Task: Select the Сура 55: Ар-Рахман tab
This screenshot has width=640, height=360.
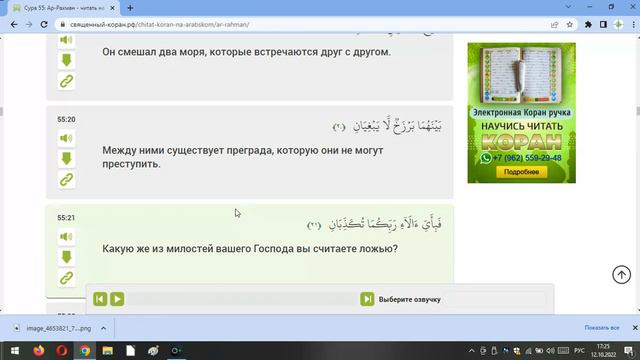Action: [63, 8]
